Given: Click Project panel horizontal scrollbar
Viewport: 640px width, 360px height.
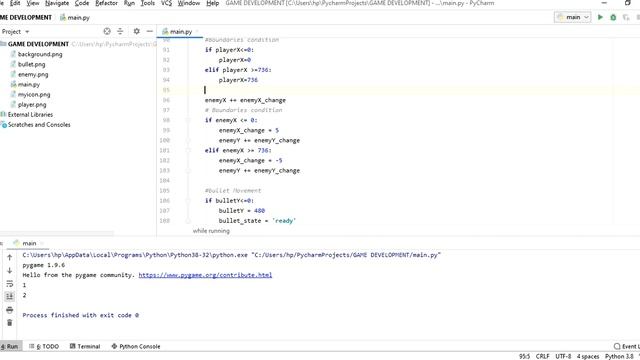Looking at the screenshot, I should [57, 234].
